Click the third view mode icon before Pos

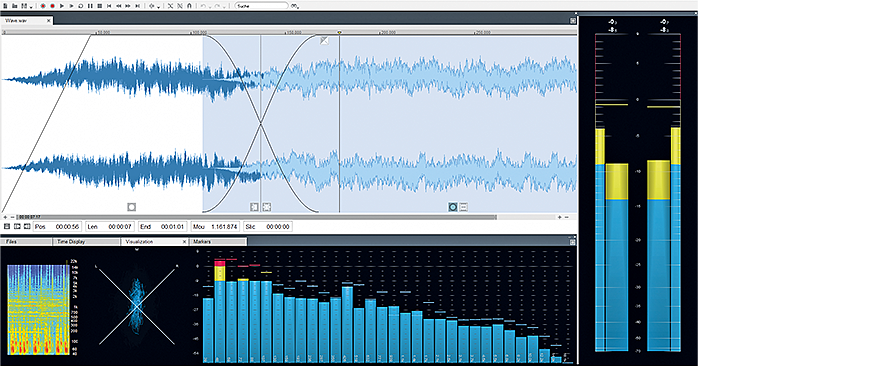(x=26, y=227)
